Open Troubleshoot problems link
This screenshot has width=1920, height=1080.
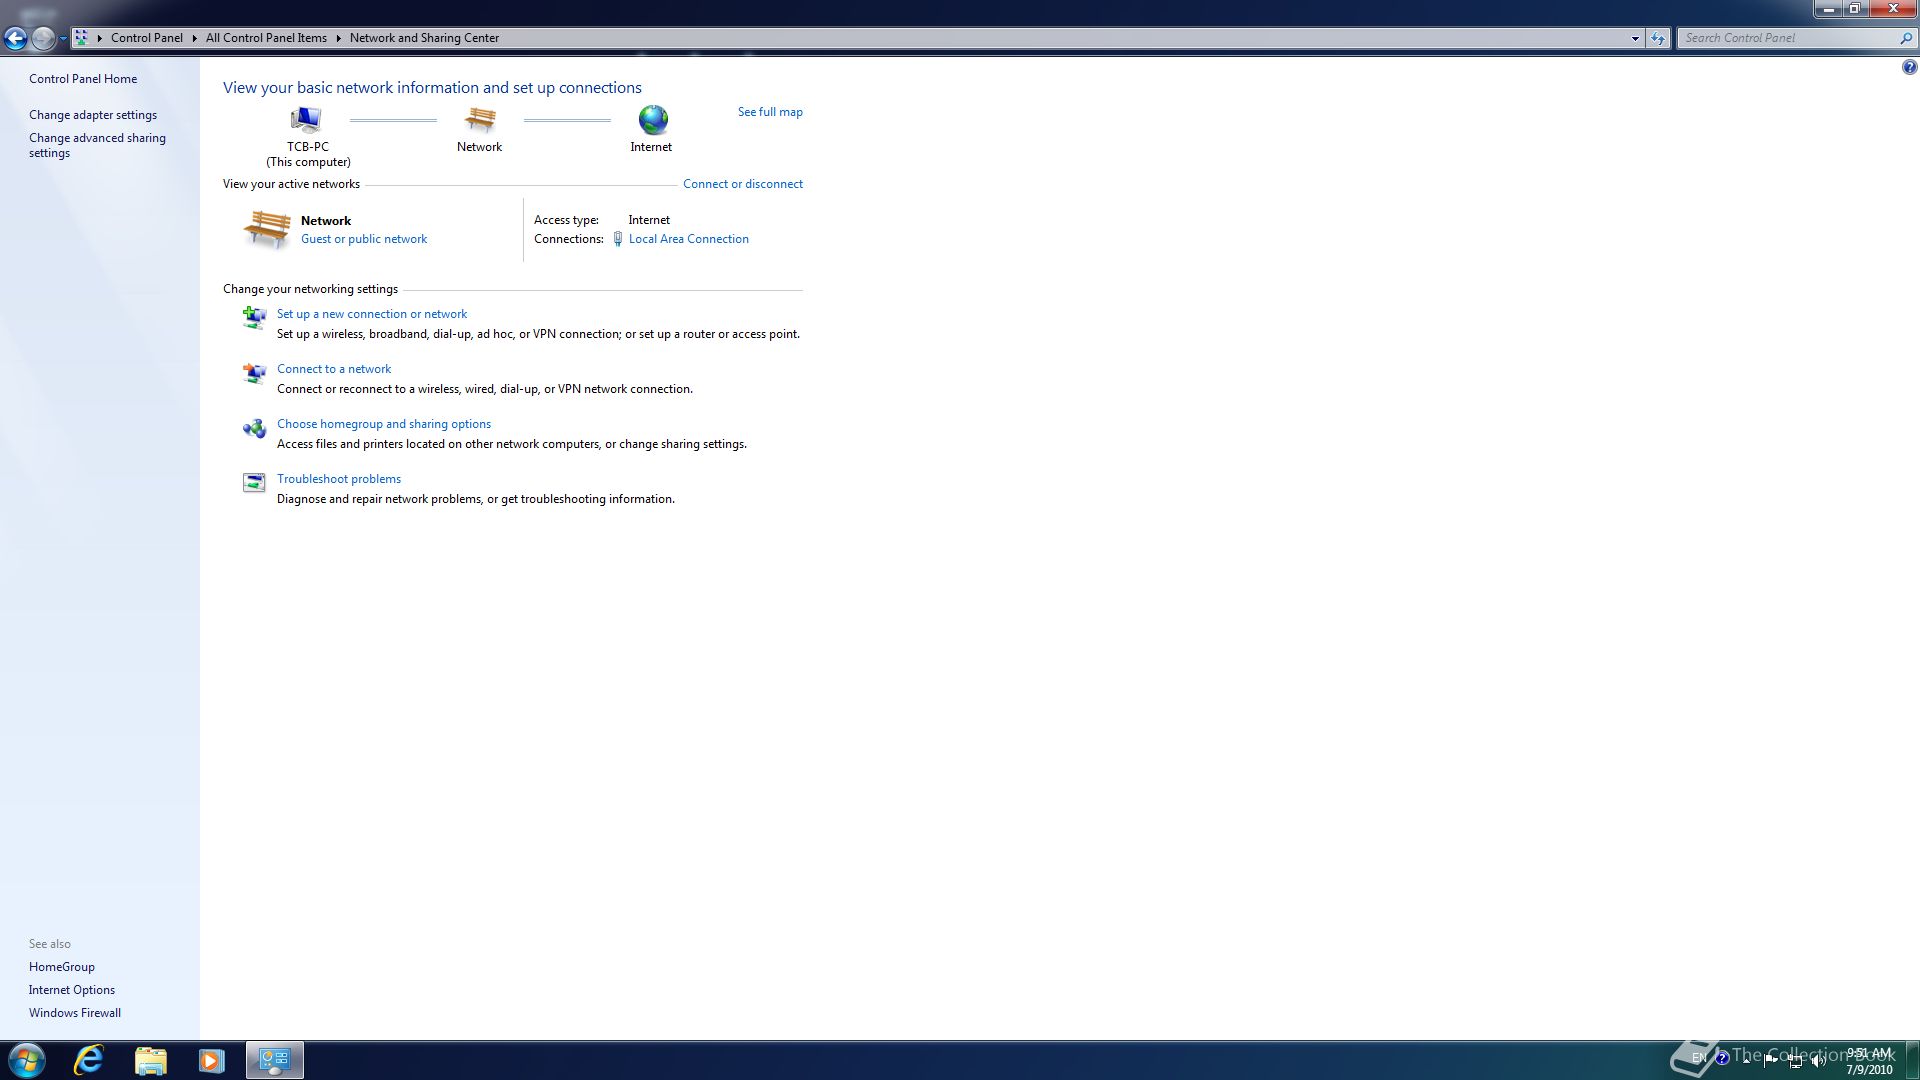pyautogui.click(x=339, y=479)
